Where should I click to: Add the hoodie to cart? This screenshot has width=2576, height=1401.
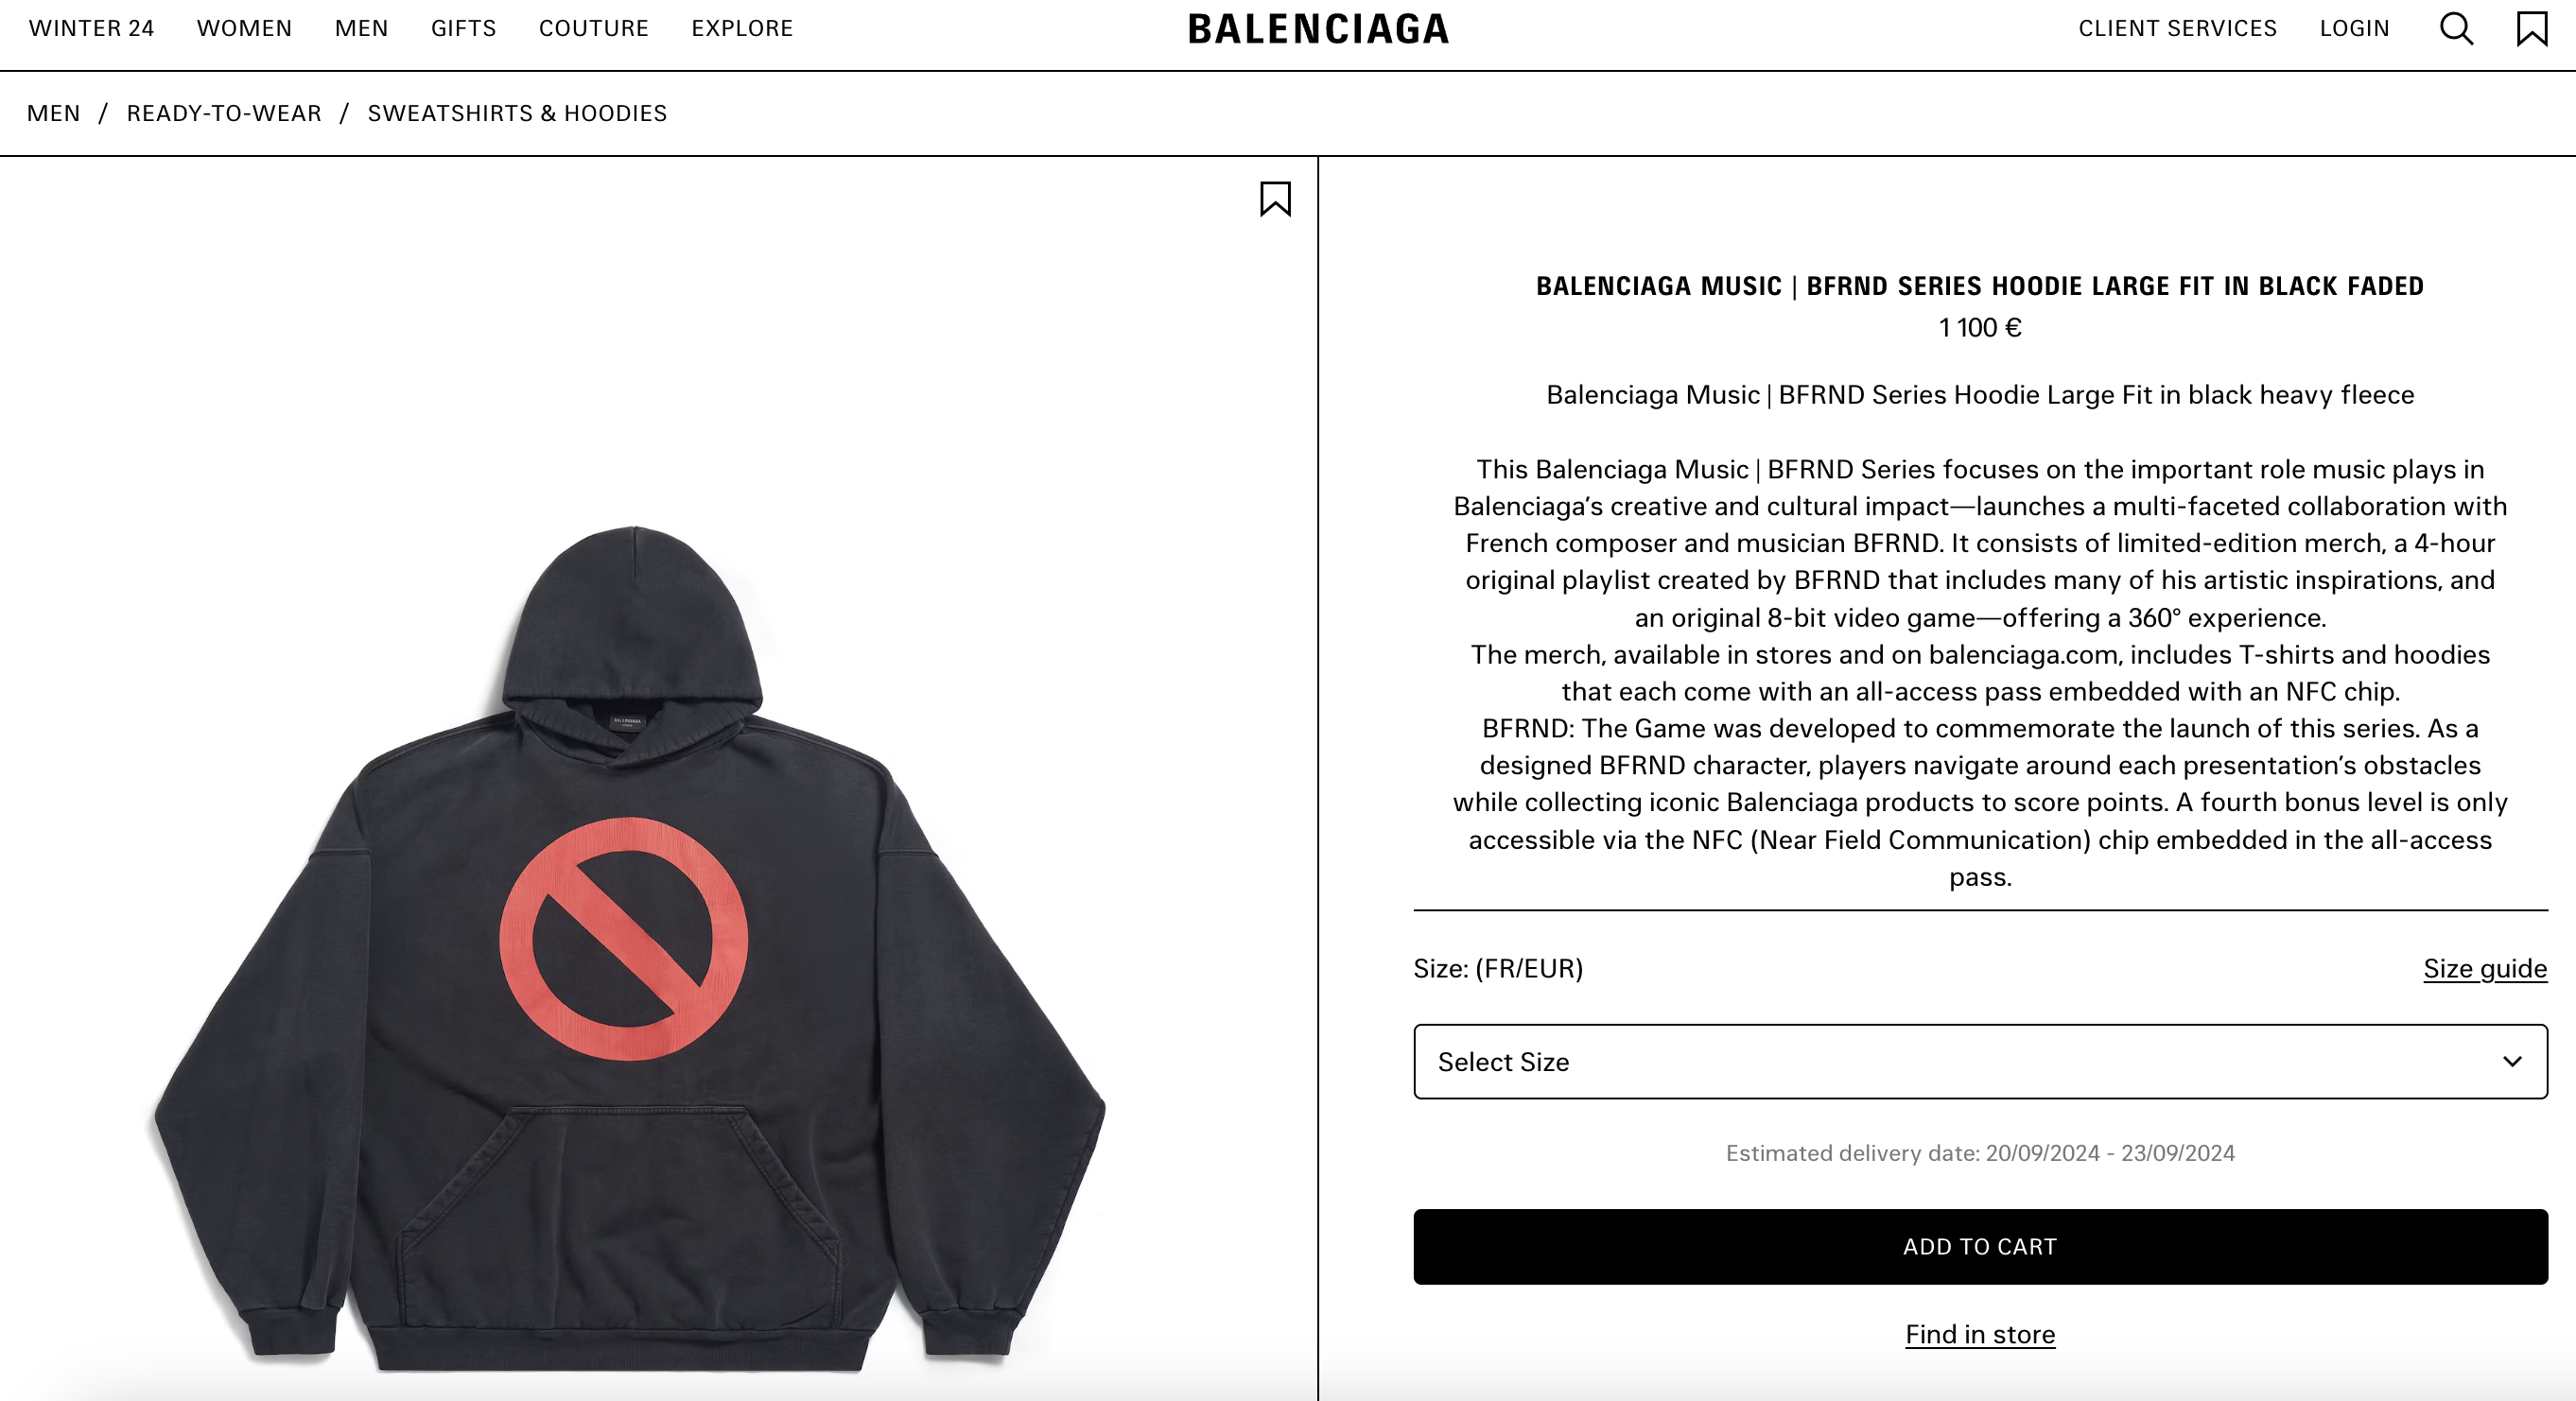1980,1246
